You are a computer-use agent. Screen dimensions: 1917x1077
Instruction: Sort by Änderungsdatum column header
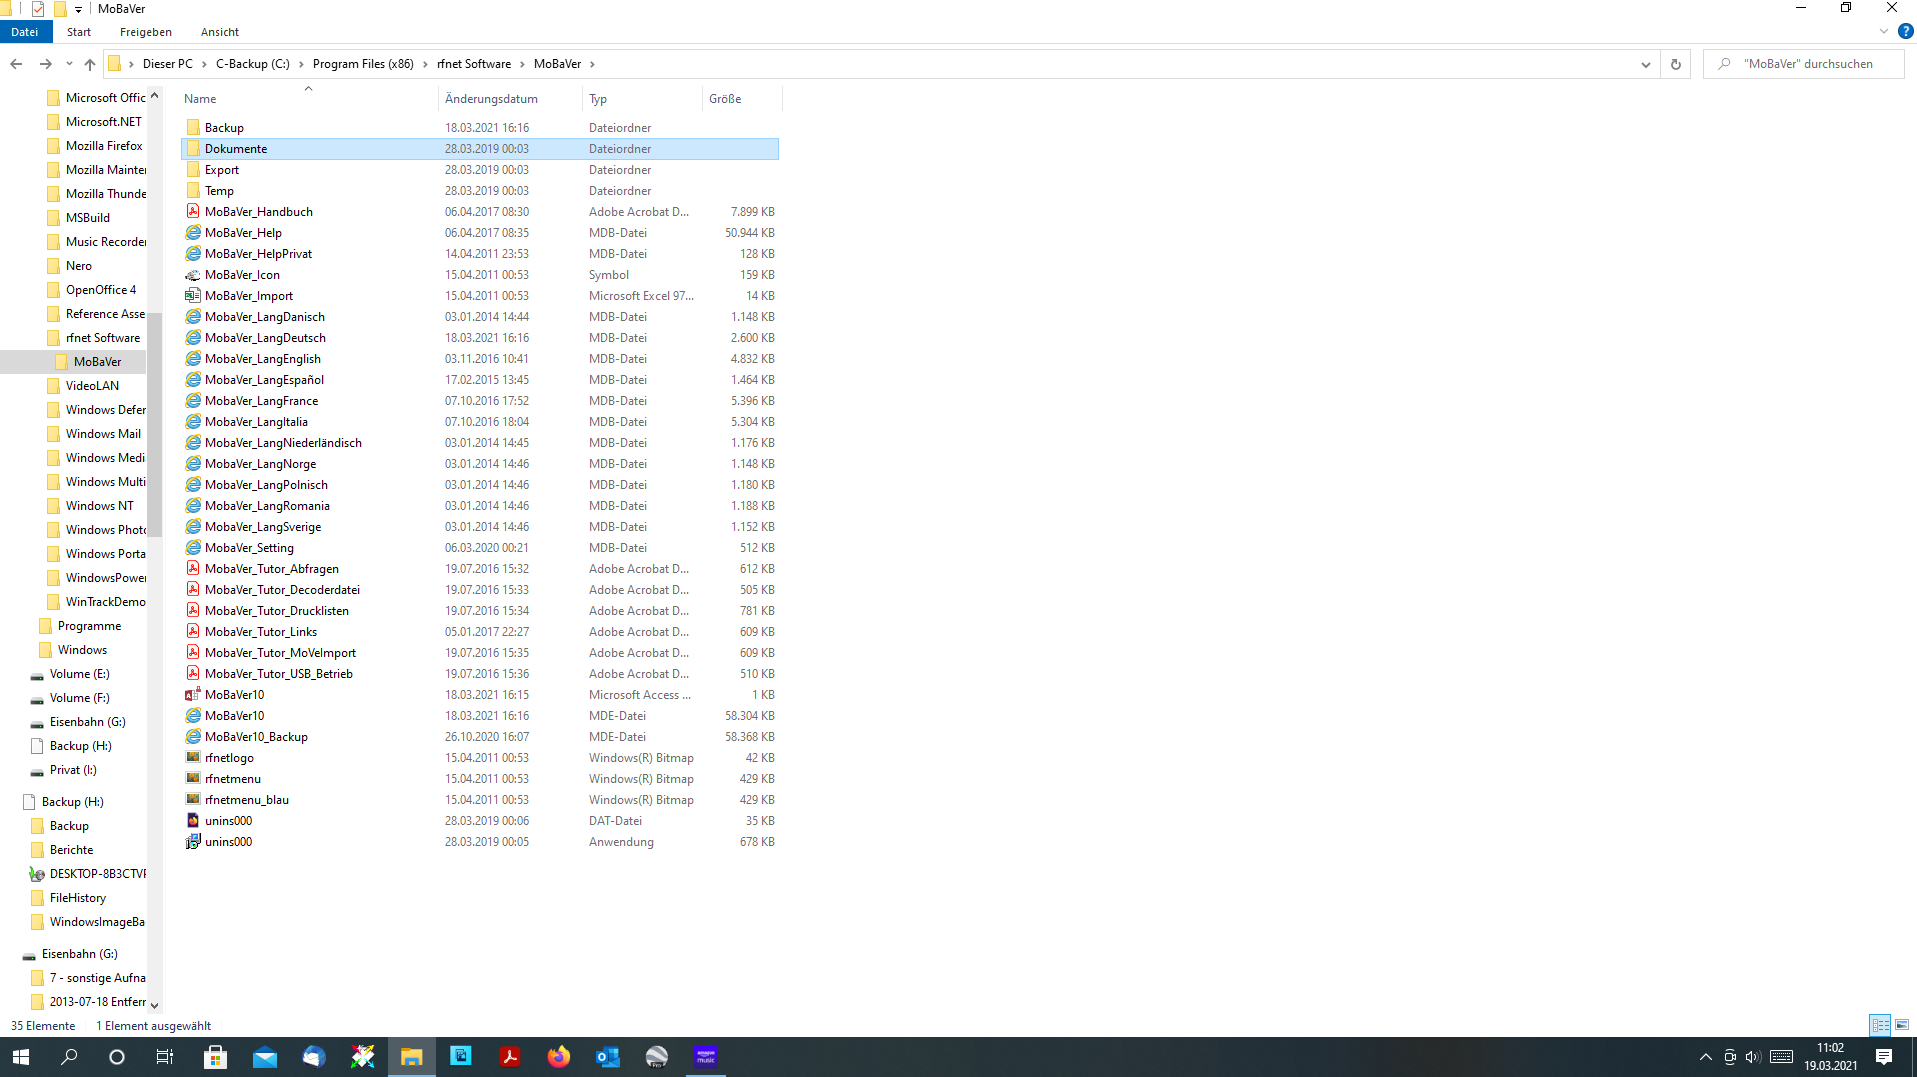tap(510, 98)
